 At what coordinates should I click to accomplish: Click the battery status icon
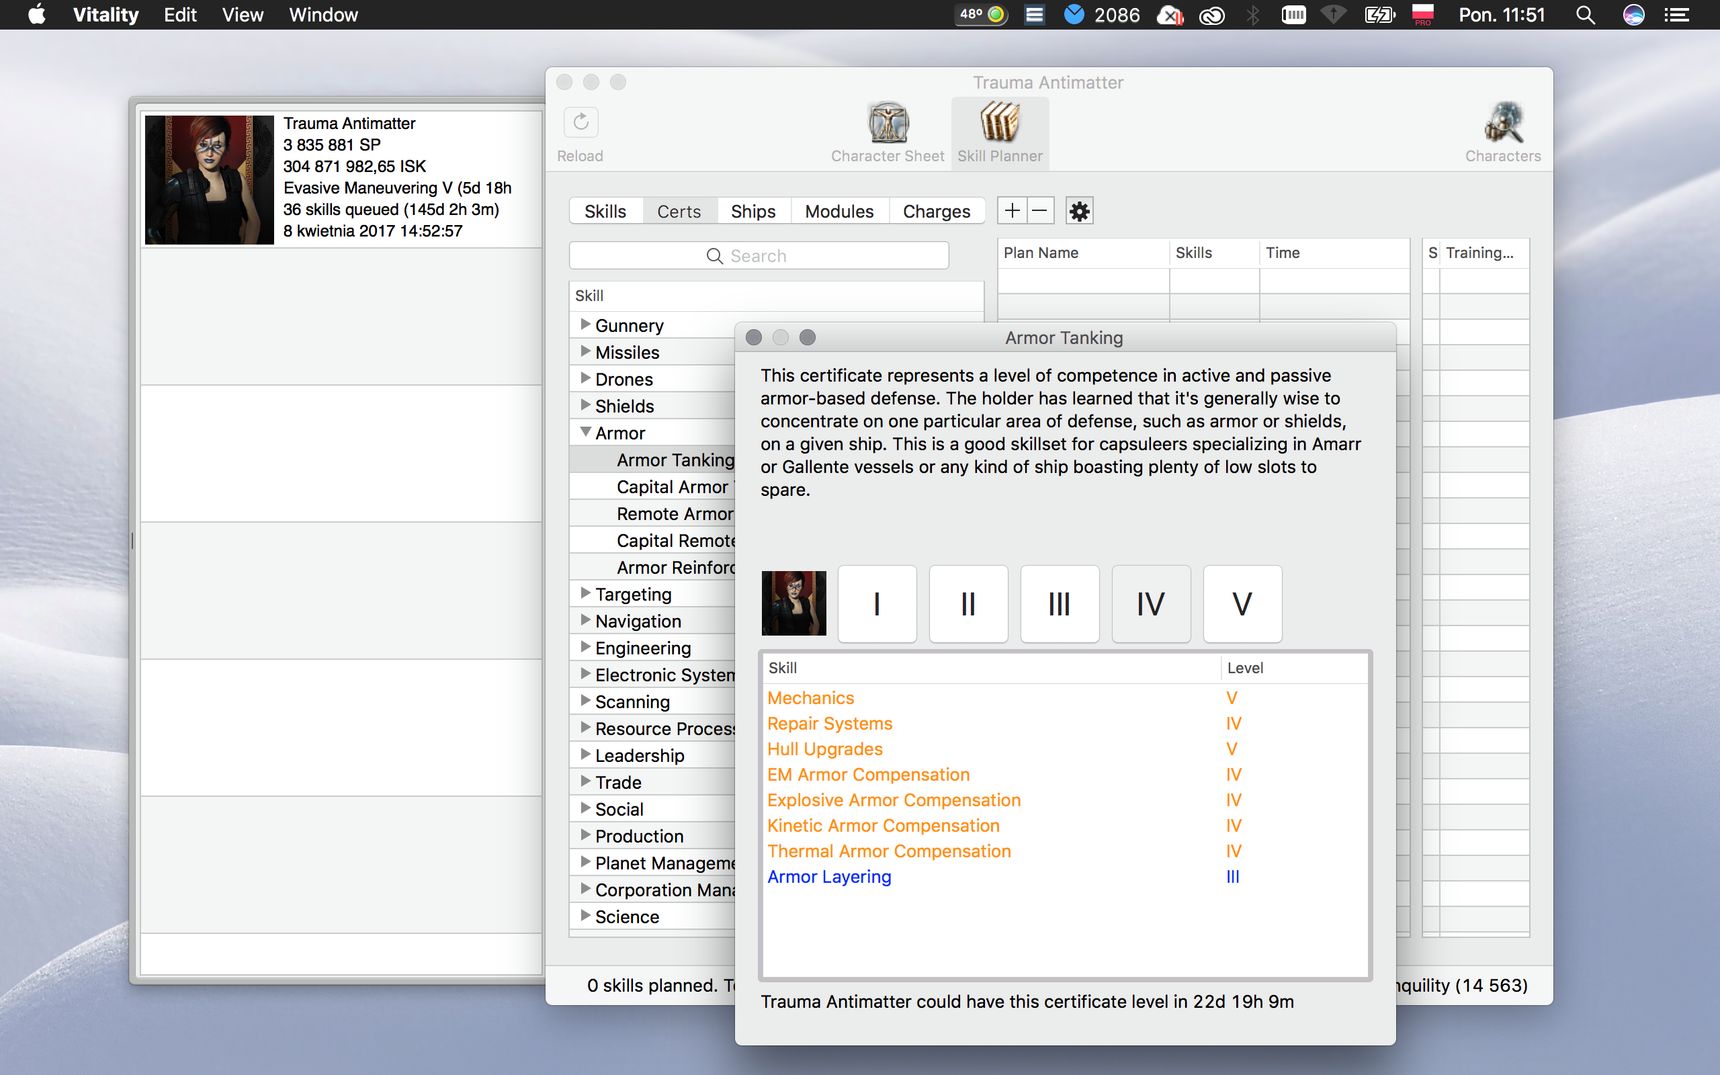pos(1379,14)
